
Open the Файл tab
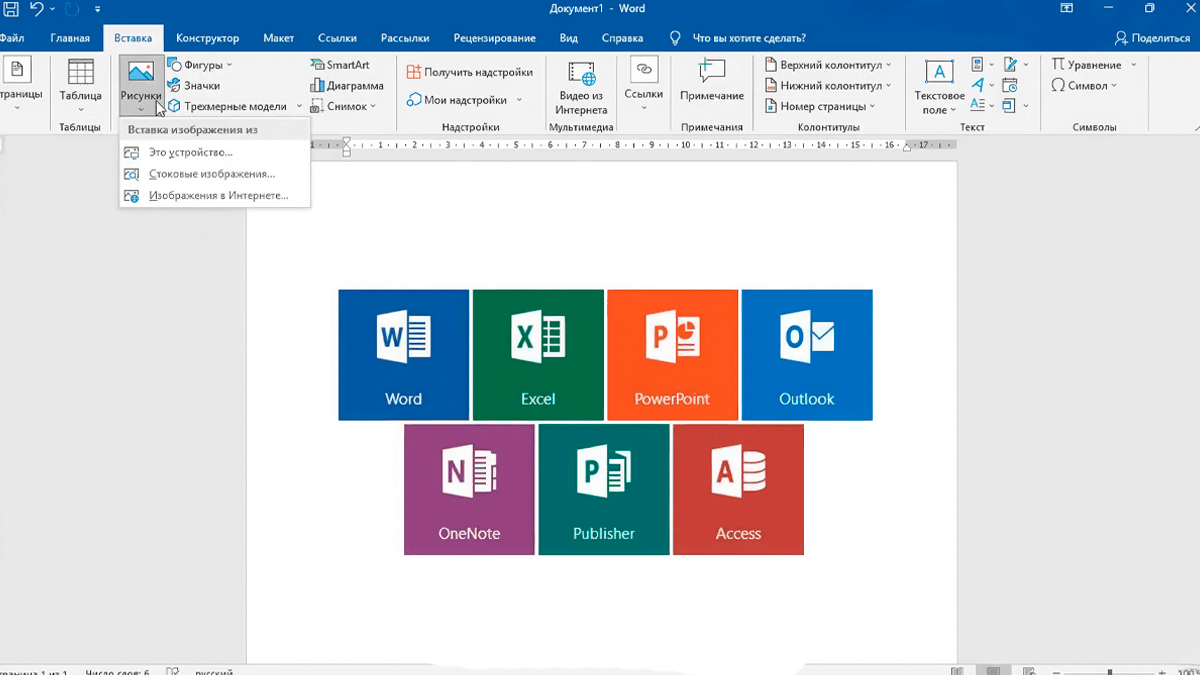12,38
